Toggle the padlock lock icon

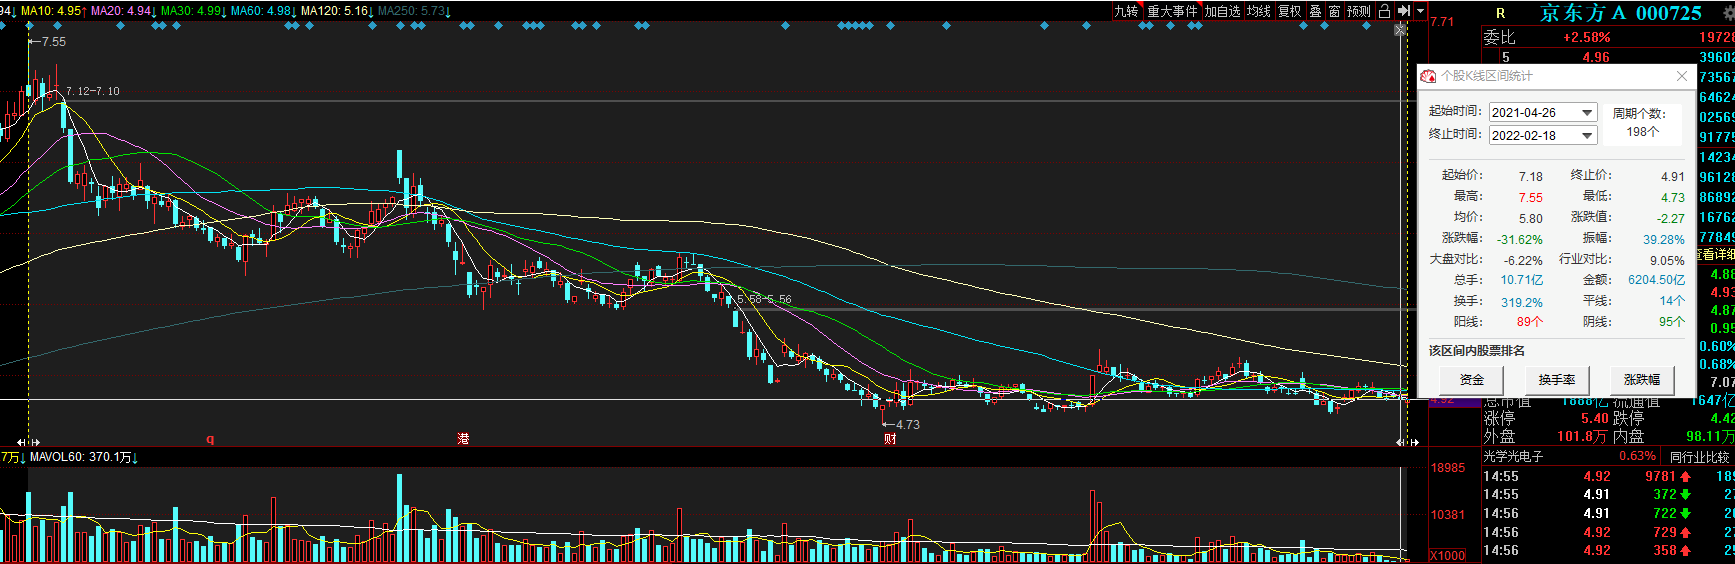(1384, 11)
